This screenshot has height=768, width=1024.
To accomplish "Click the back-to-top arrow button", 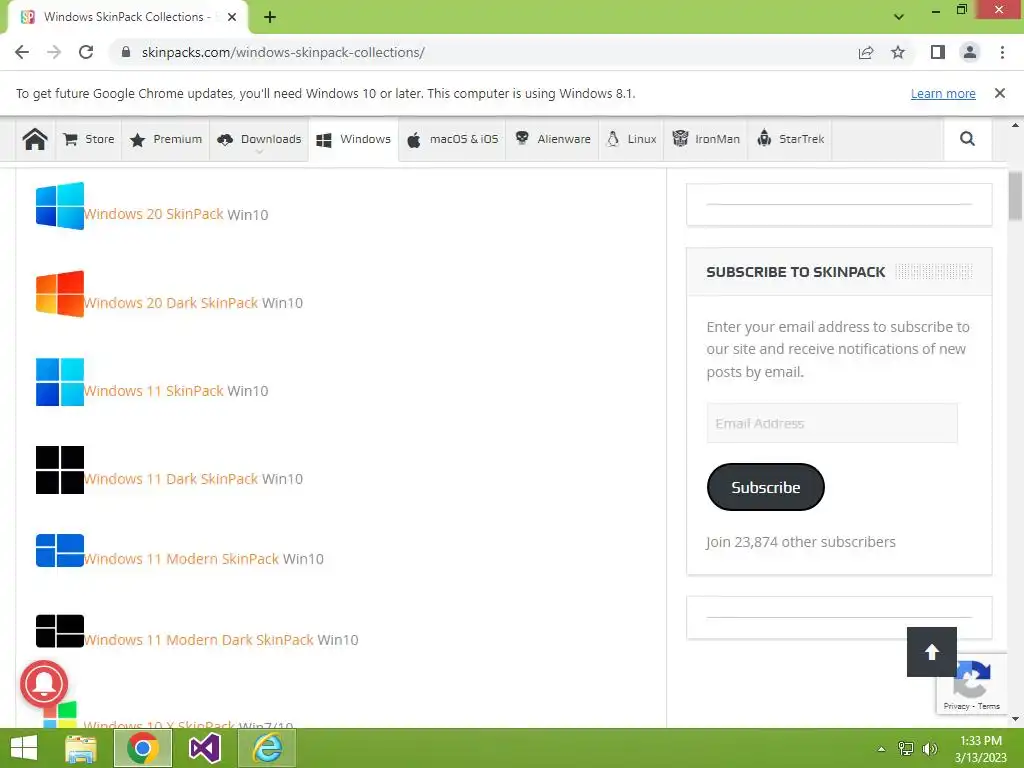I will (x=932, y=652).
